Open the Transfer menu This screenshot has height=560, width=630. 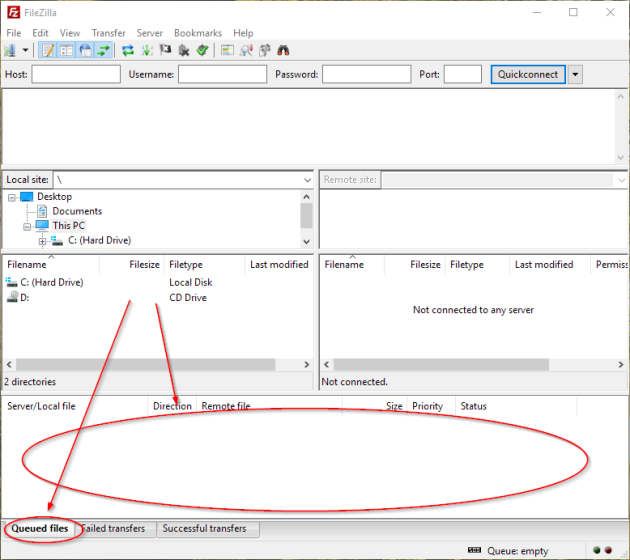109,33
